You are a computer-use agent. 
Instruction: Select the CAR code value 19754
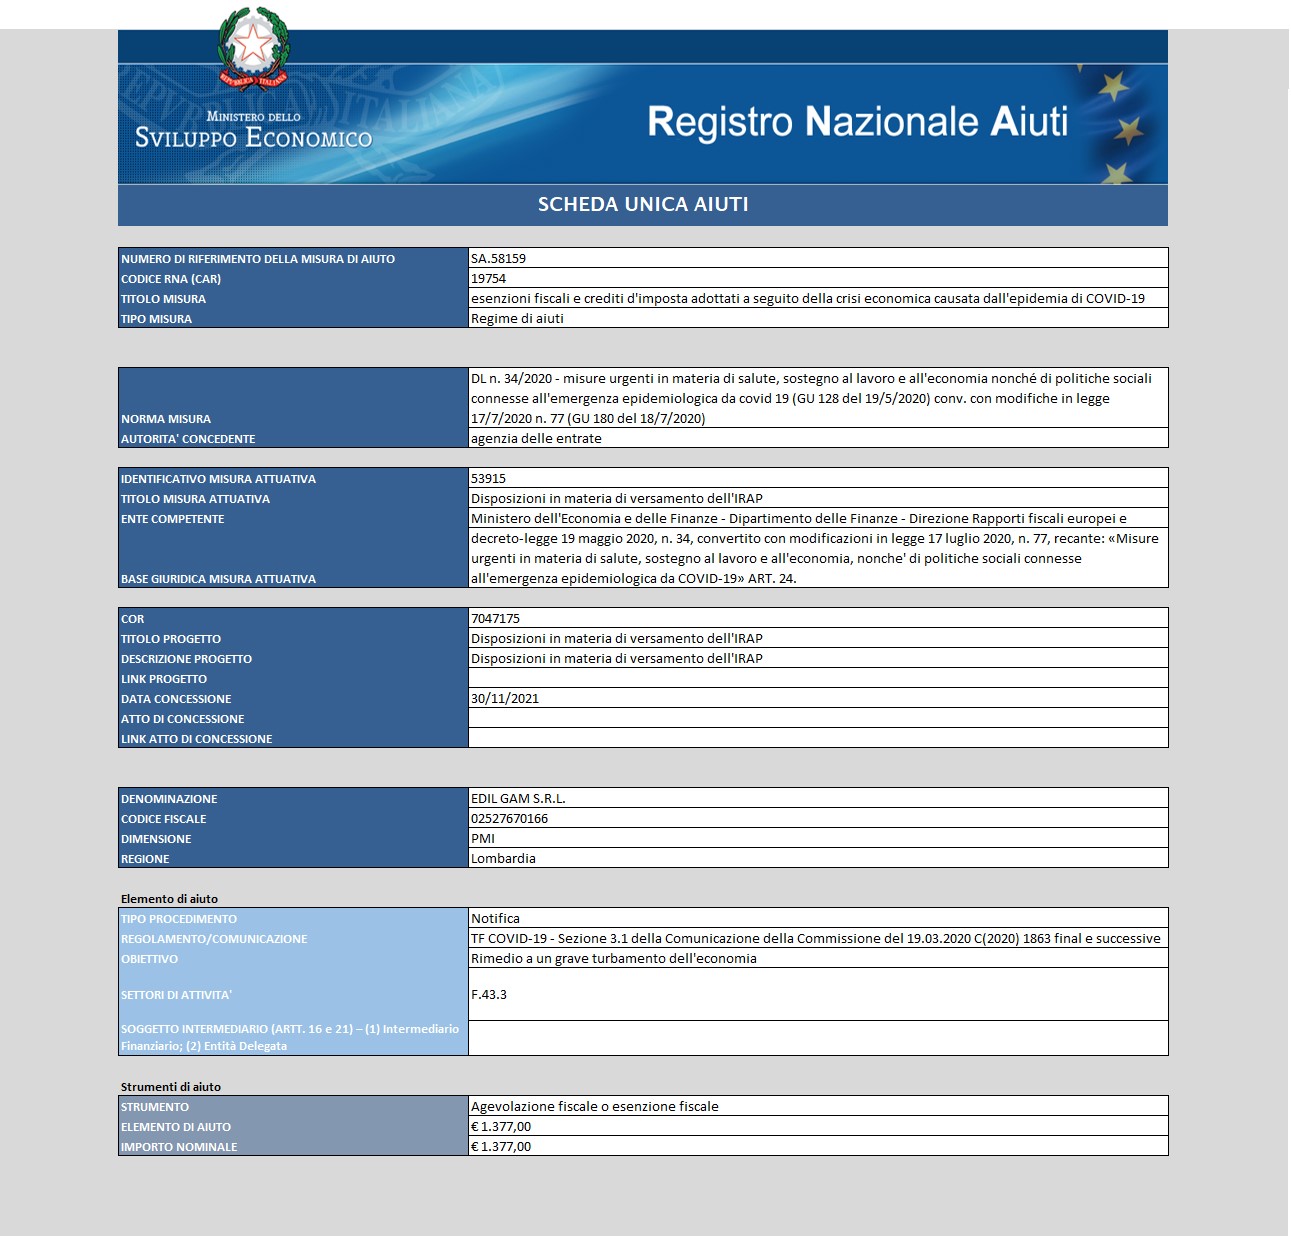click(x=488, y=278)
